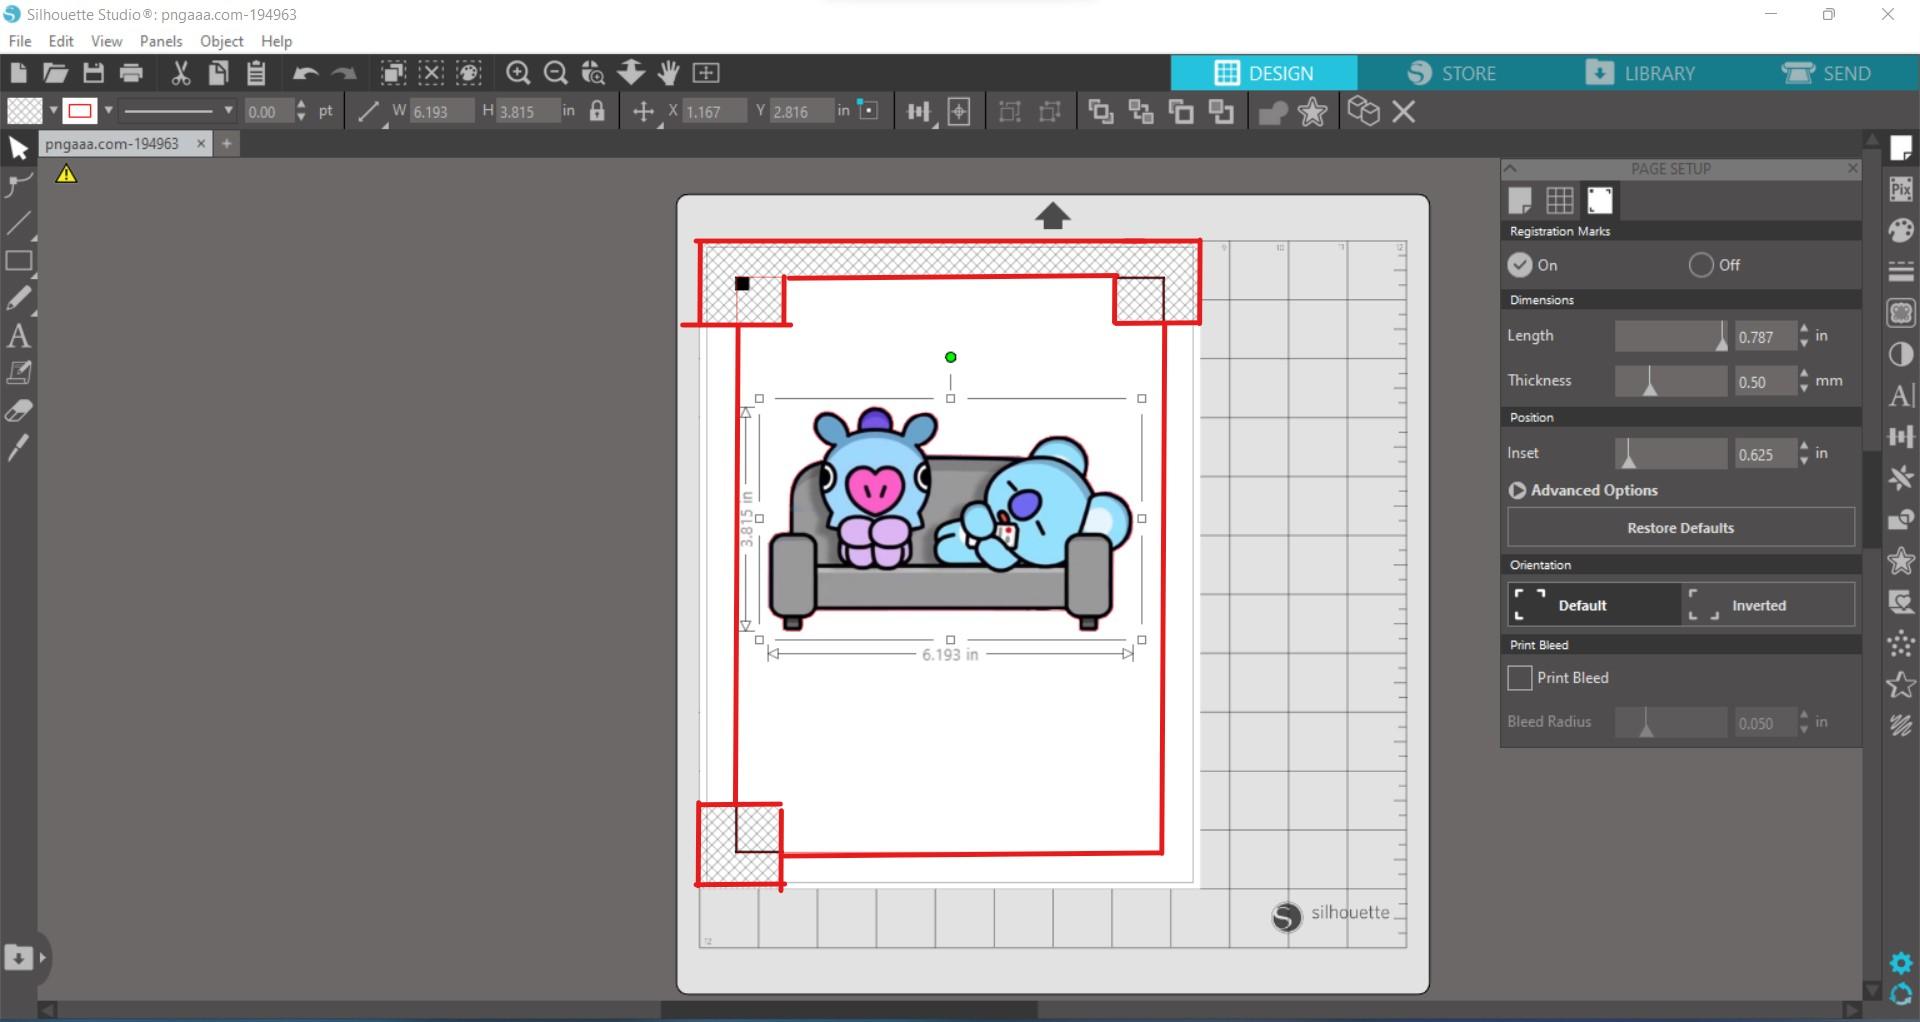Image resolution: width=1920 pixels, height=1022 pixels.
Task: Click the W width input field
Action: pos(440,111)
